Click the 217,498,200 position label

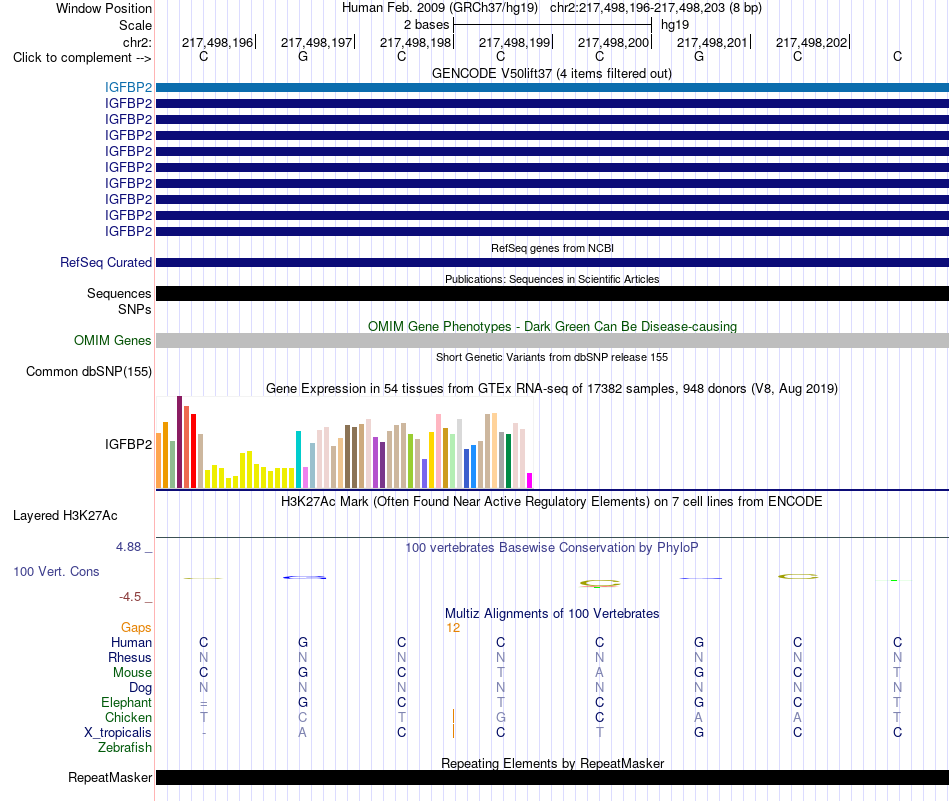click(613, 42)
